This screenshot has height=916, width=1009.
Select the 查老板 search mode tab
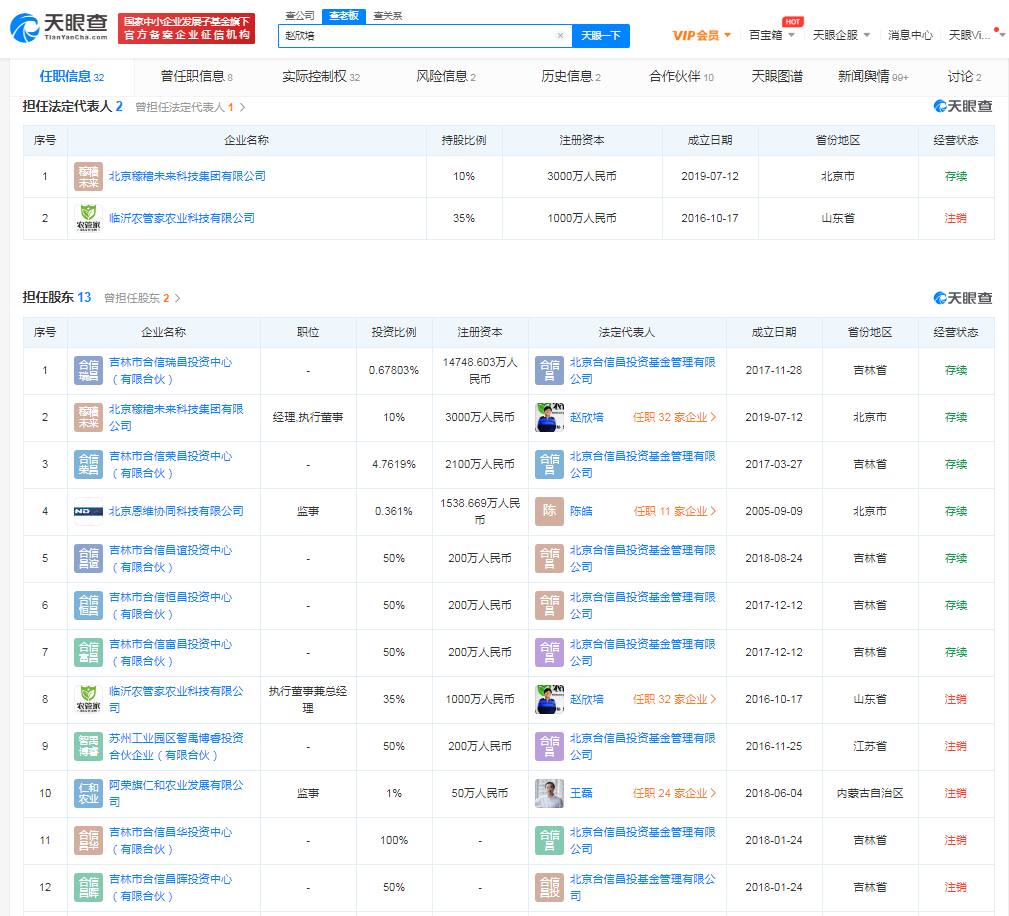344,16
